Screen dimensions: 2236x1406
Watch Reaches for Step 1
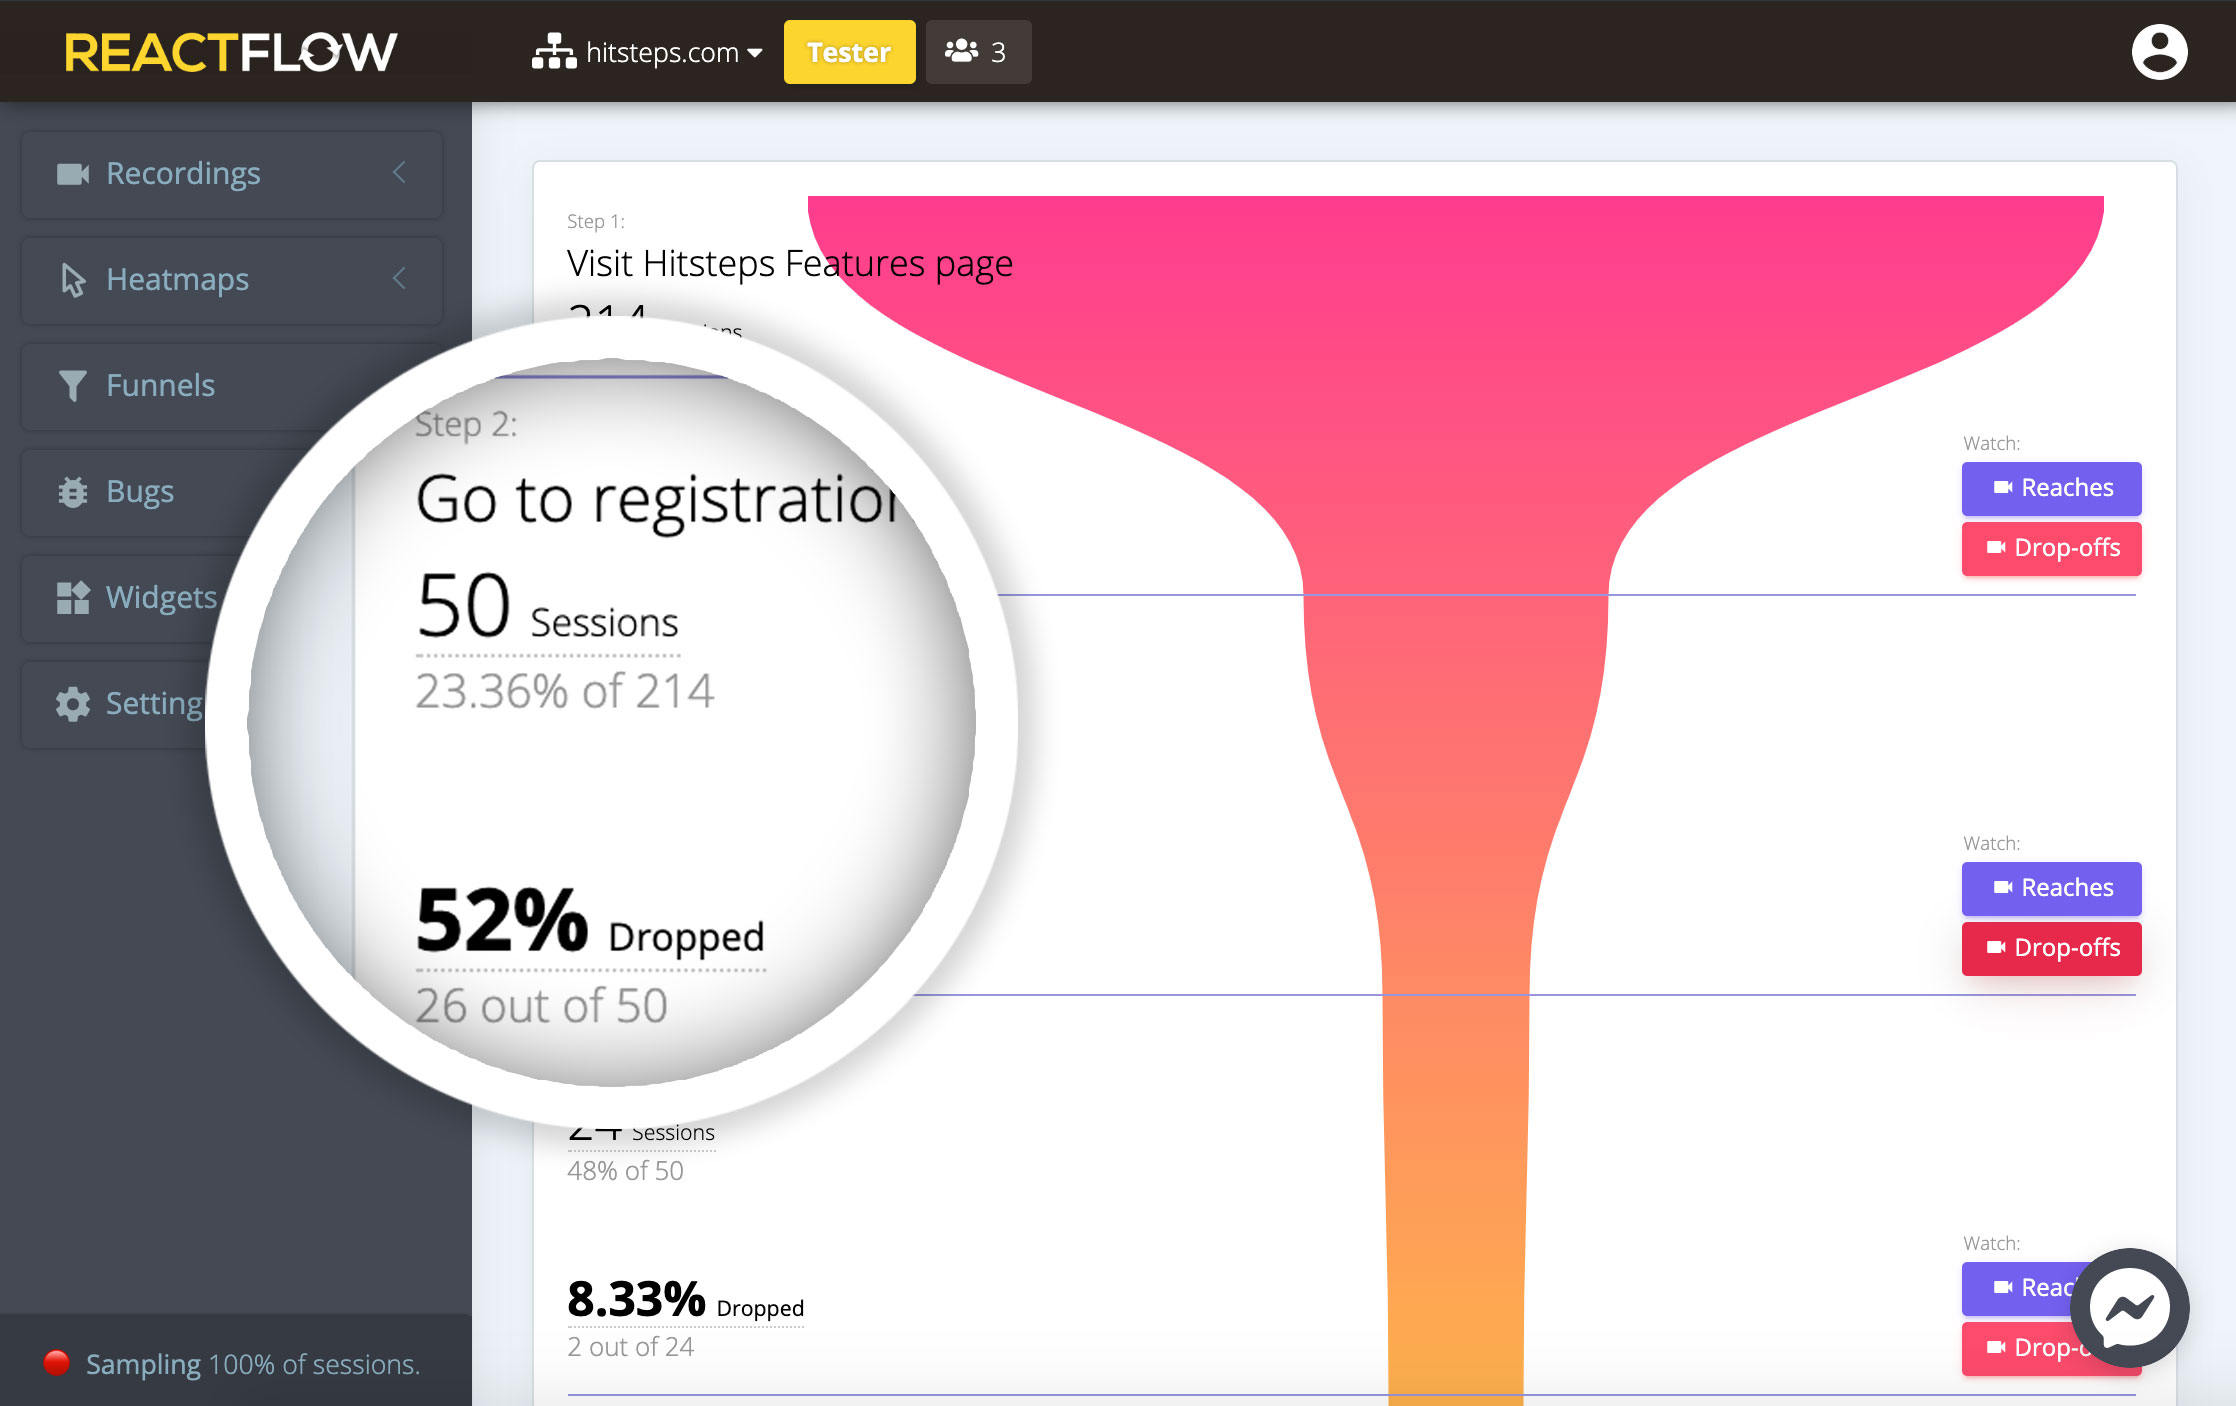[x=2051, y=488]
